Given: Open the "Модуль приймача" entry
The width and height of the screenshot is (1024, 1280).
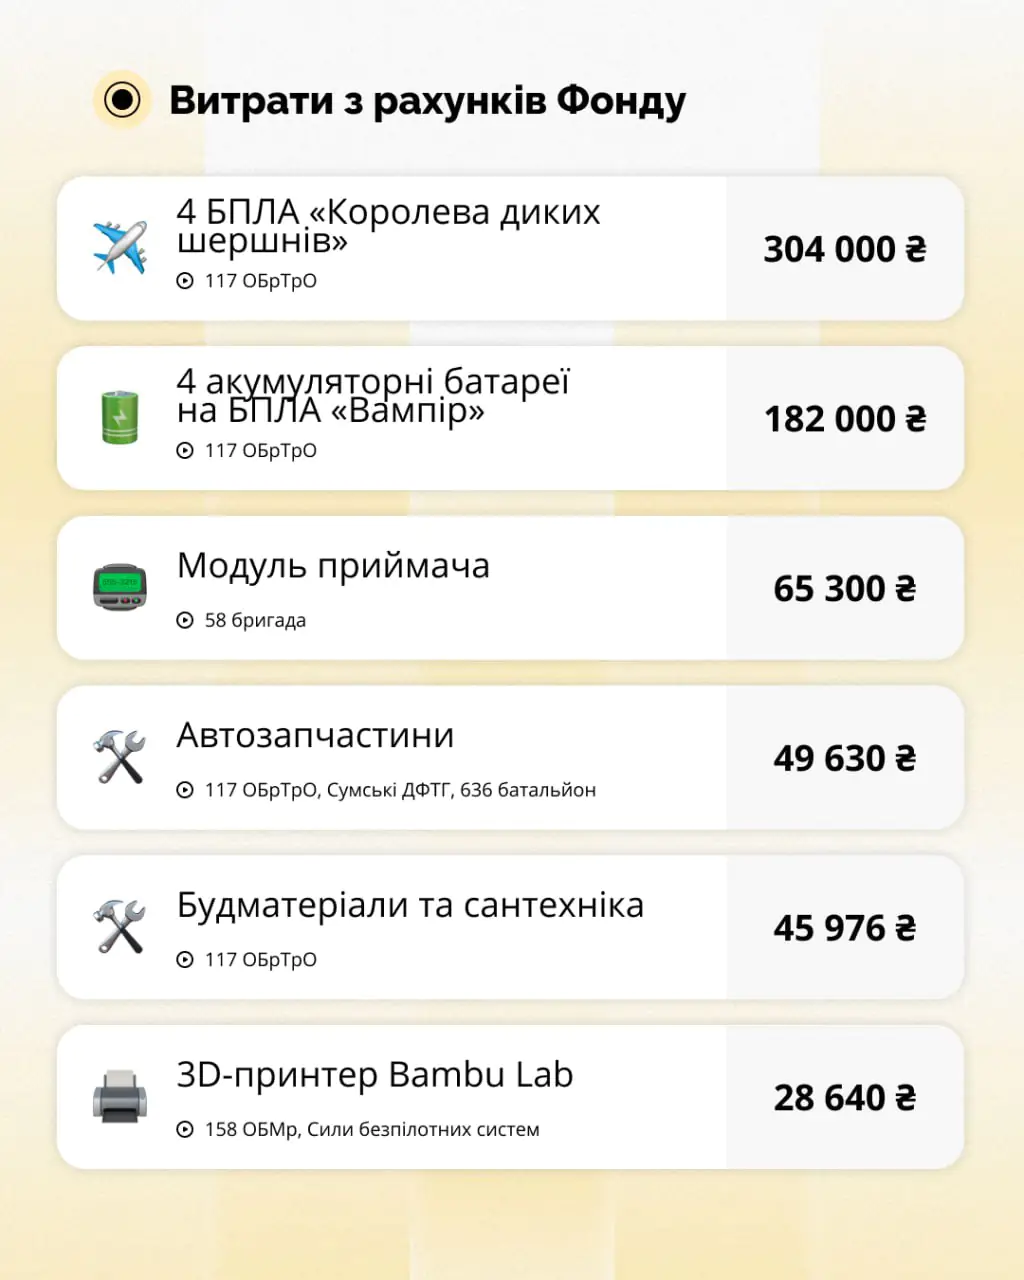Looking at the screenshot, I should point(333,566).
